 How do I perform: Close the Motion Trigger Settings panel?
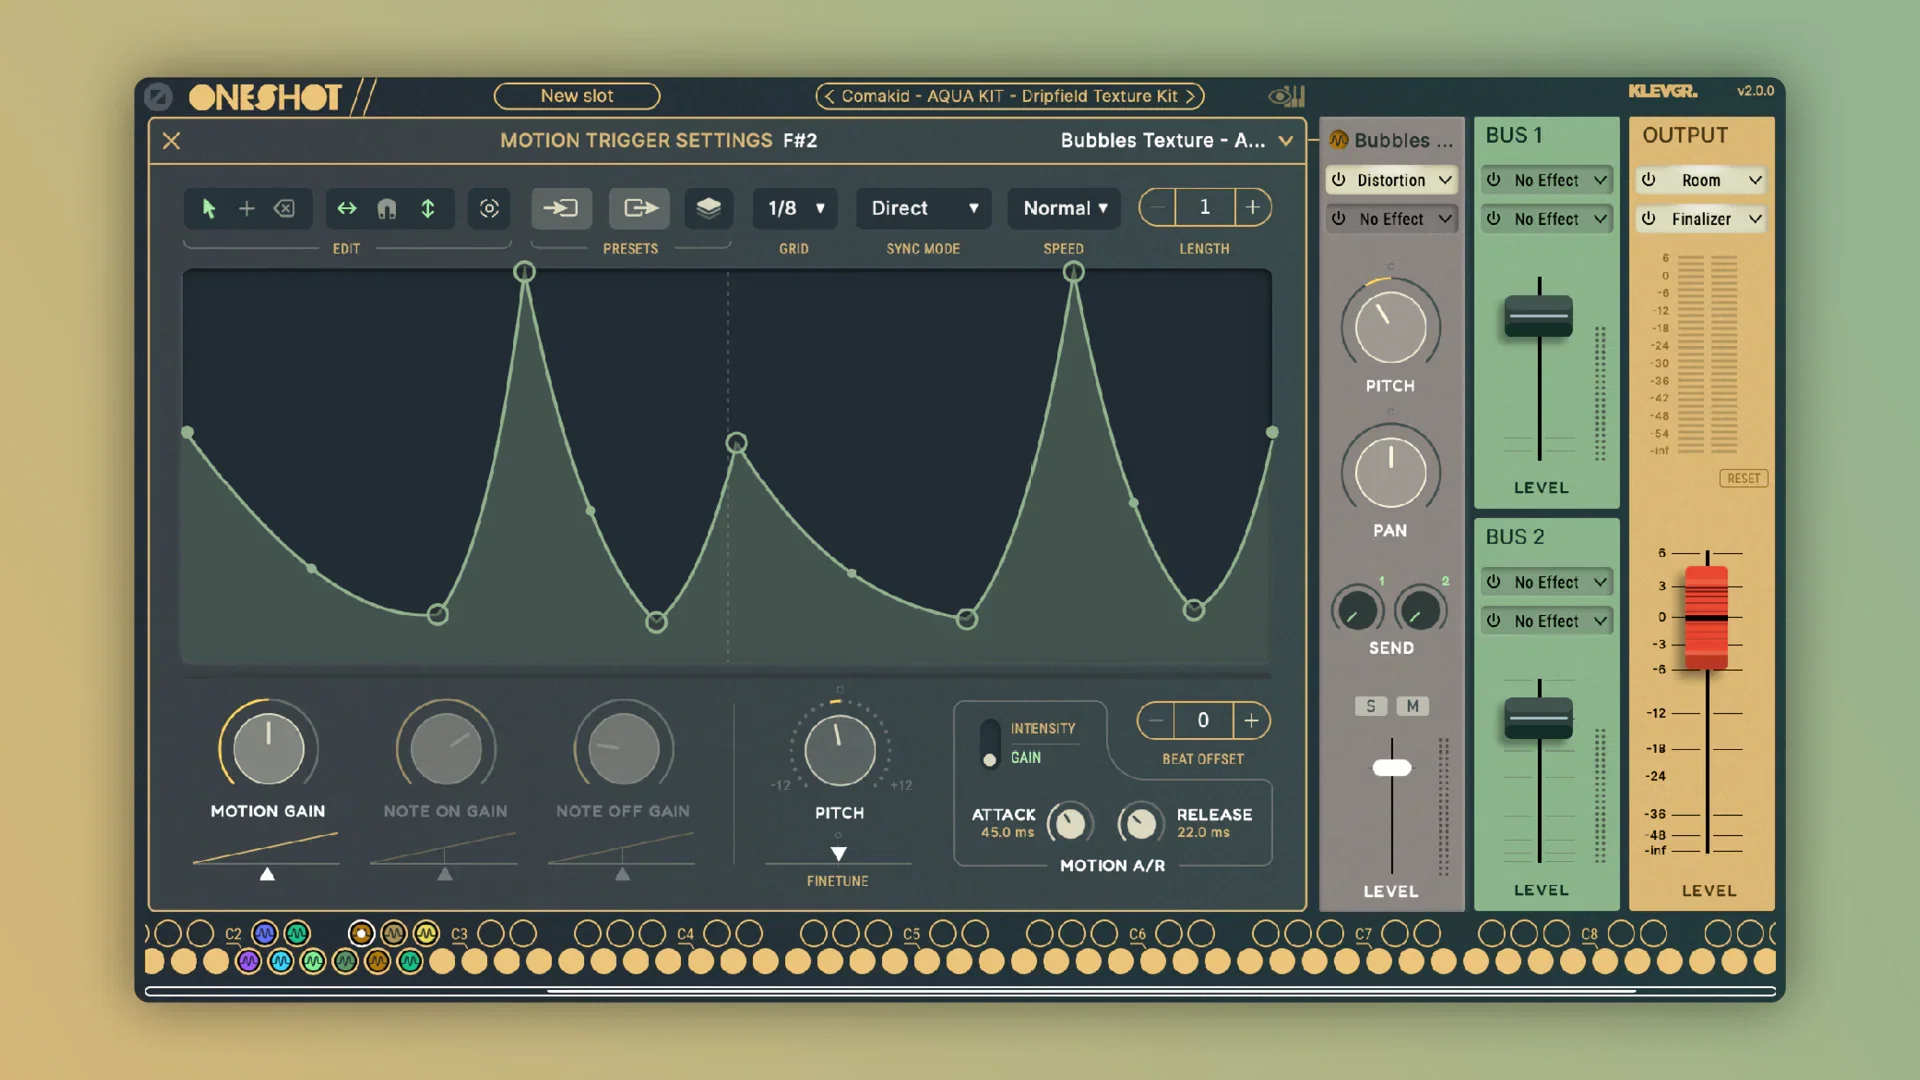click(171, 141)
